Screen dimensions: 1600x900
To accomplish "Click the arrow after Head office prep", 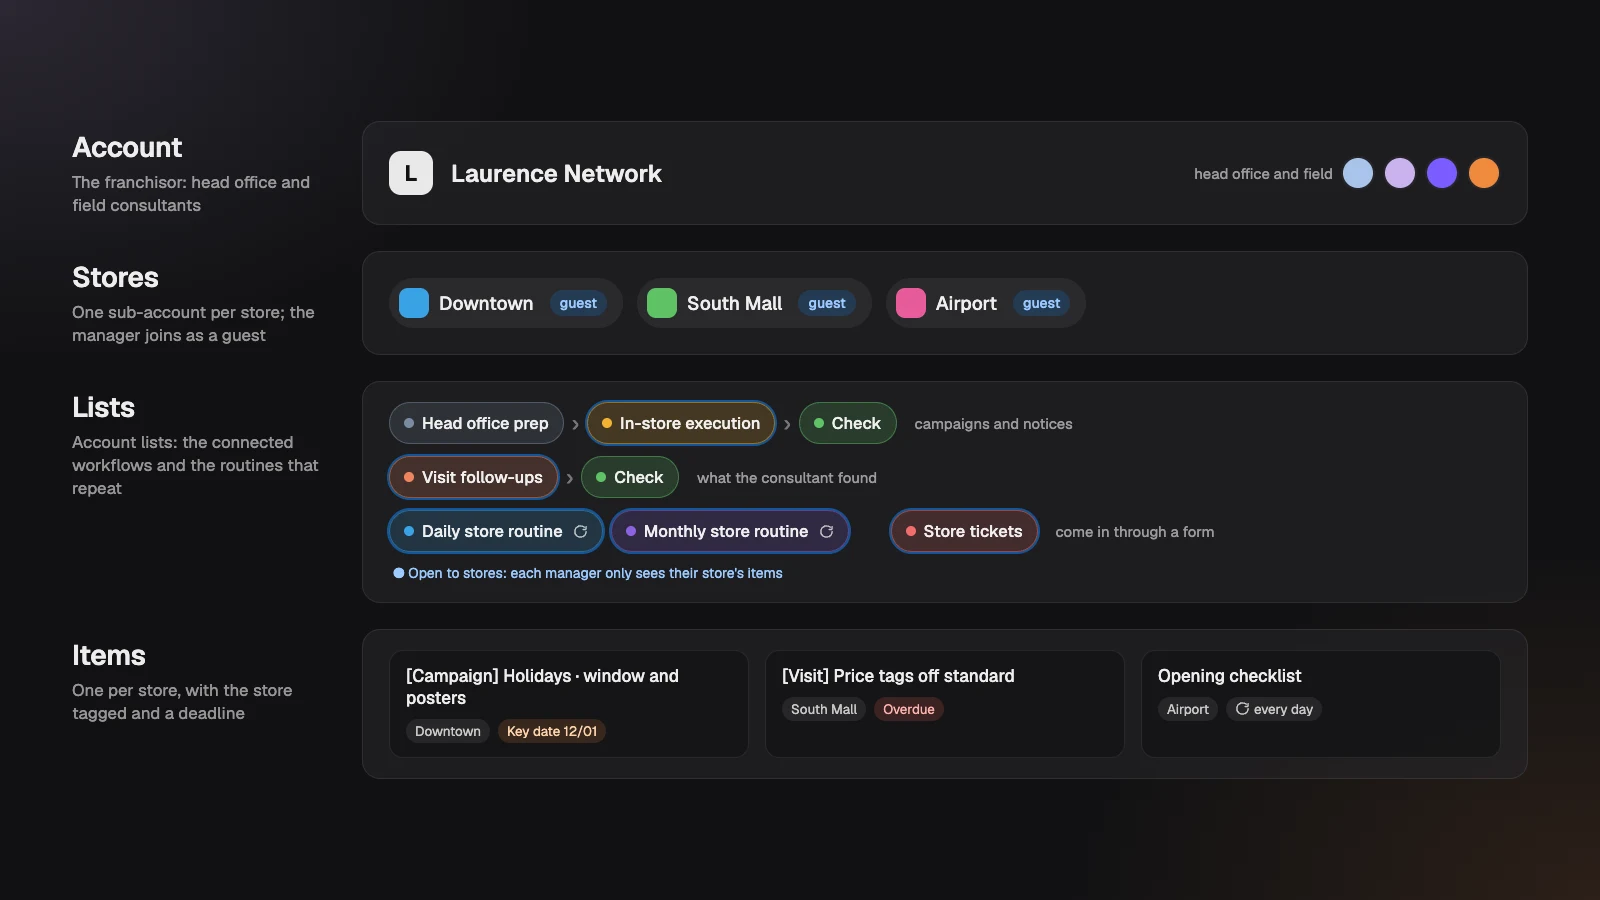I will 575,424.
